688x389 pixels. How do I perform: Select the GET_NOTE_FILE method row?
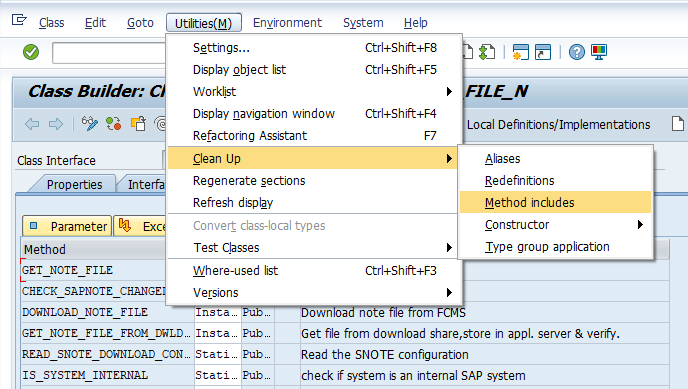point(93,270)
